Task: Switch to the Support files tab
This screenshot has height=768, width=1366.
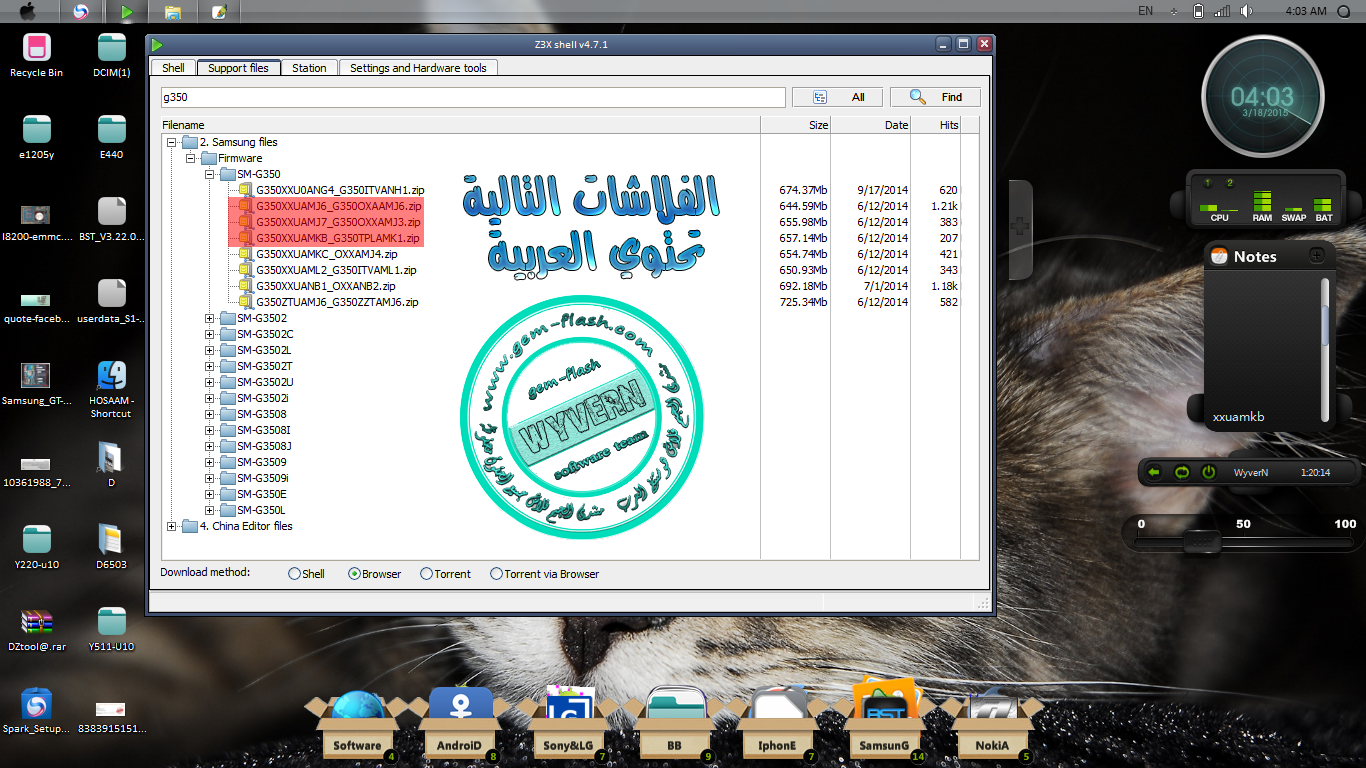Action: 238,68
